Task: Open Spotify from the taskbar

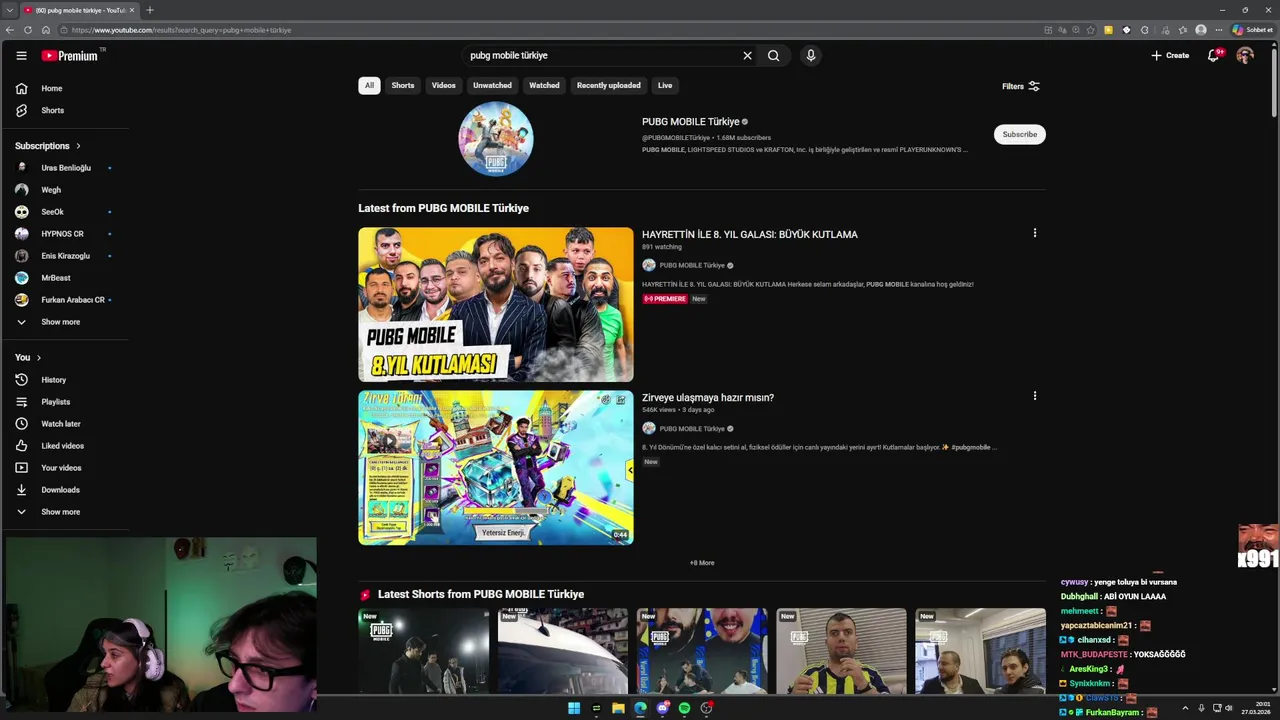Action: pyautogui.click(x=684, y=708)
